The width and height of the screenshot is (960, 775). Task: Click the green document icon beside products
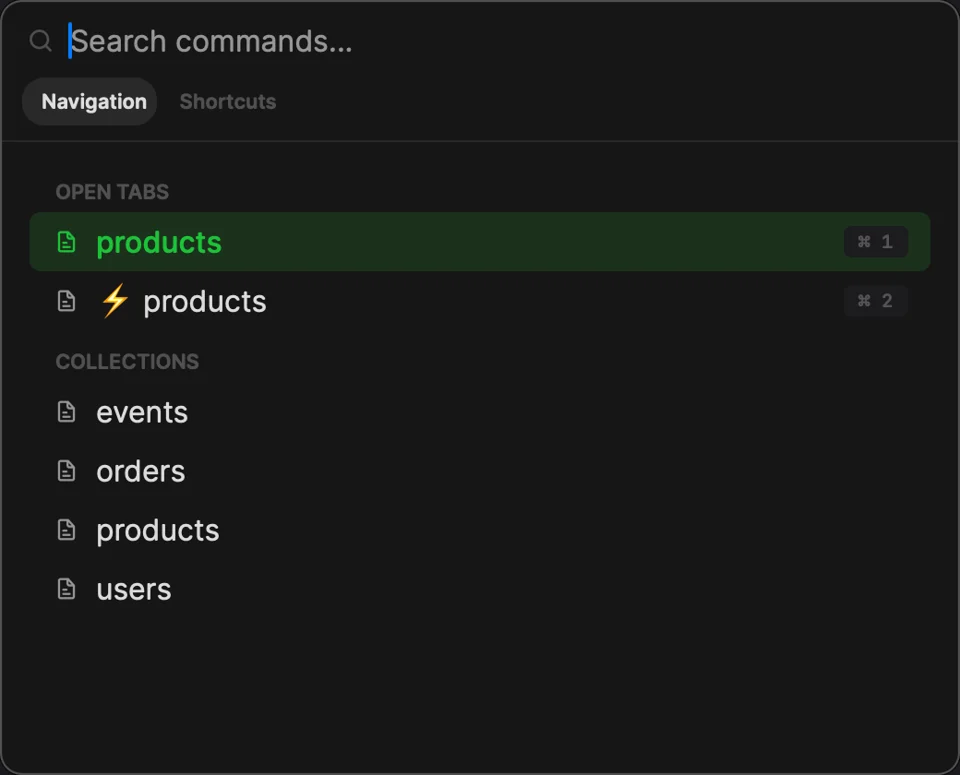(x=66, y=242)
